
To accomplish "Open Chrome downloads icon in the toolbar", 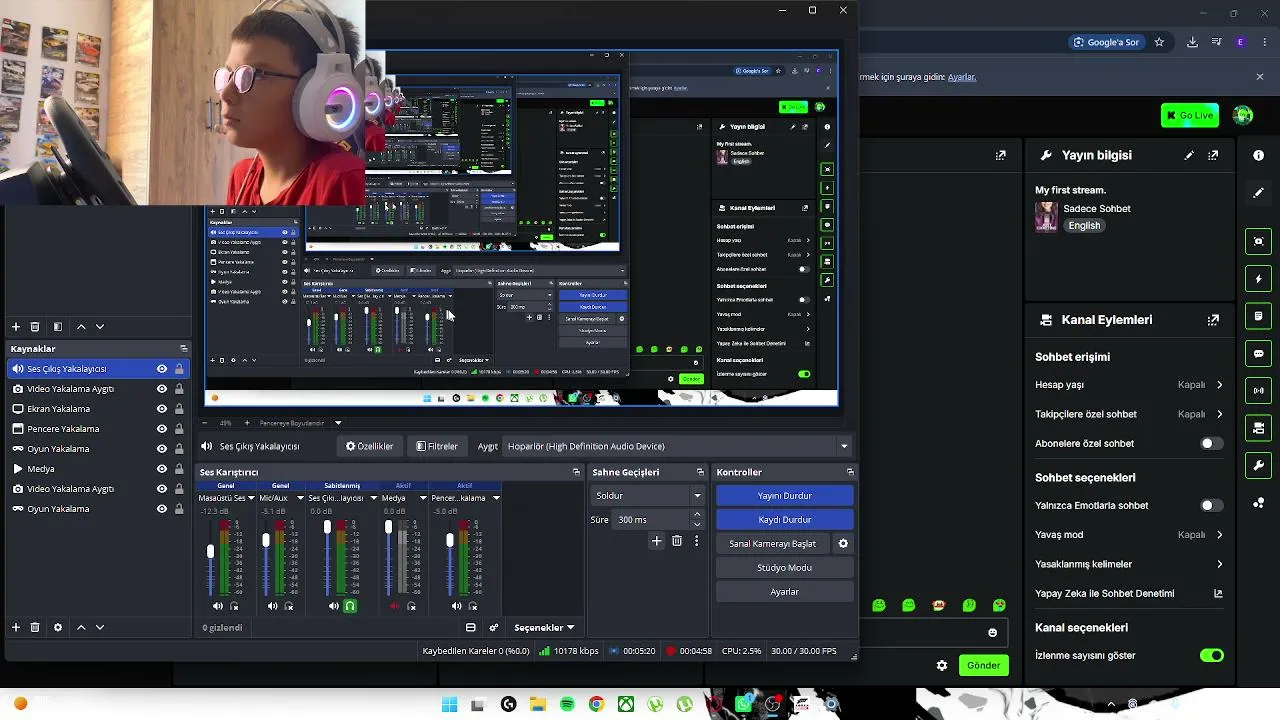I will pos(1192,42).
